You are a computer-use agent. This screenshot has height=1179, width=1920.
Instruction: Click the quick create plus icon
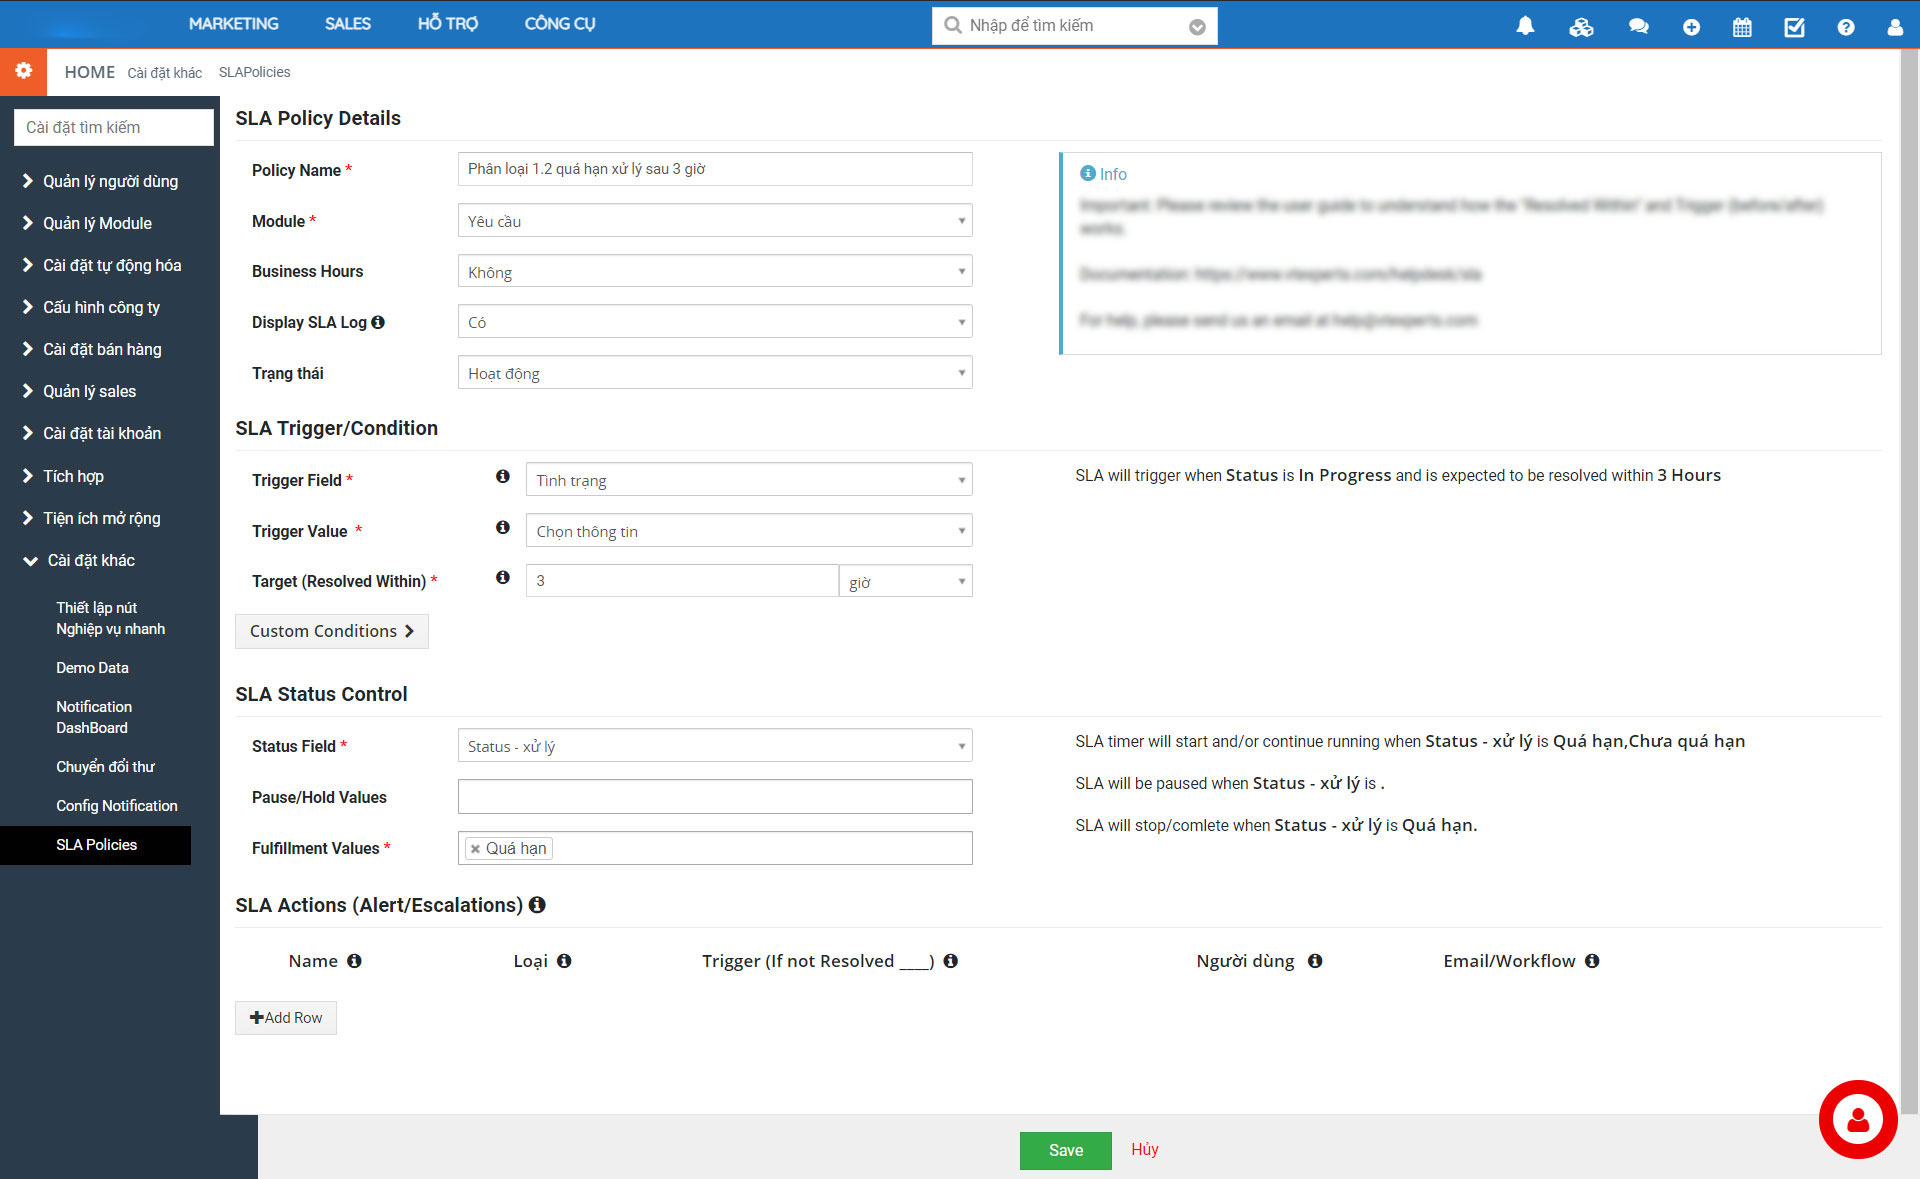pos(1691,27)
